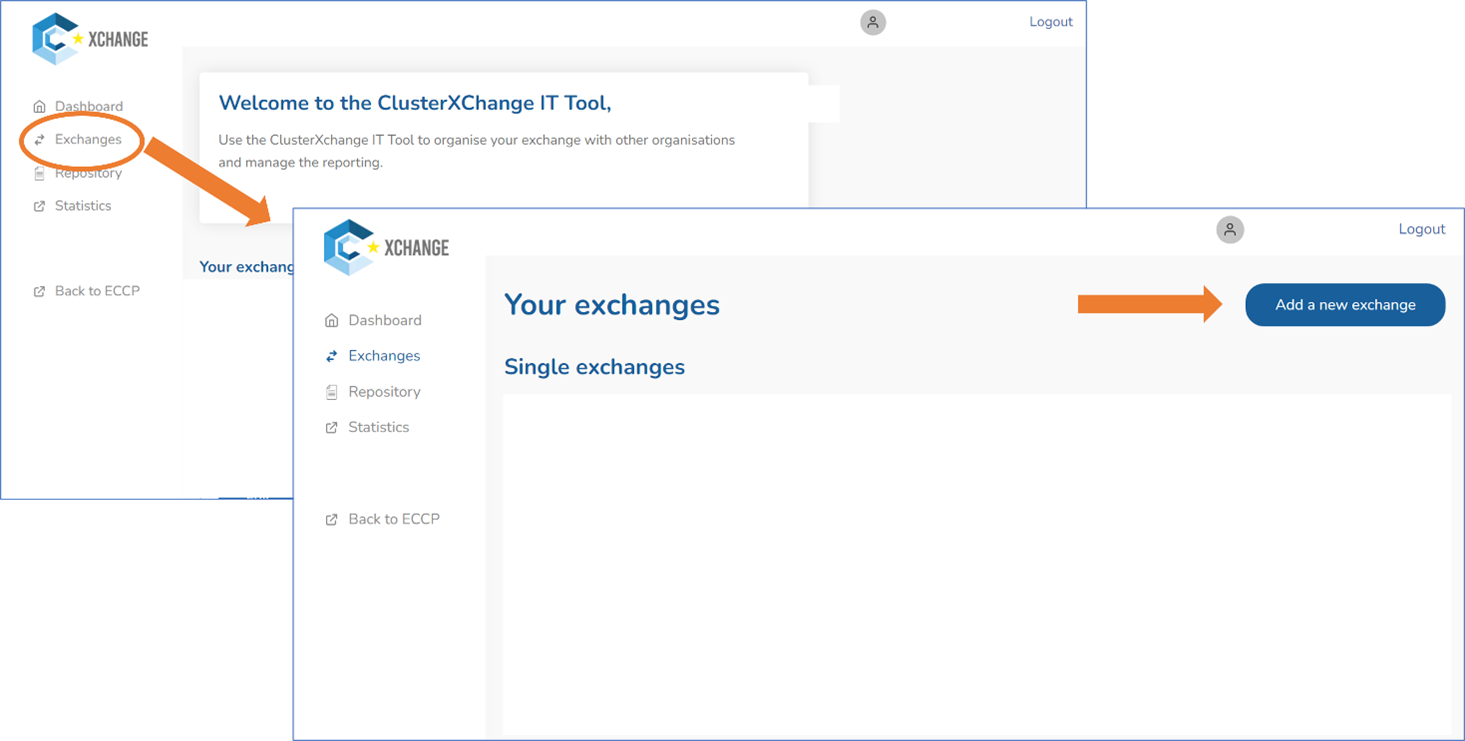
Task: Select Statistics in the front window sidebar
Action: 379,427
